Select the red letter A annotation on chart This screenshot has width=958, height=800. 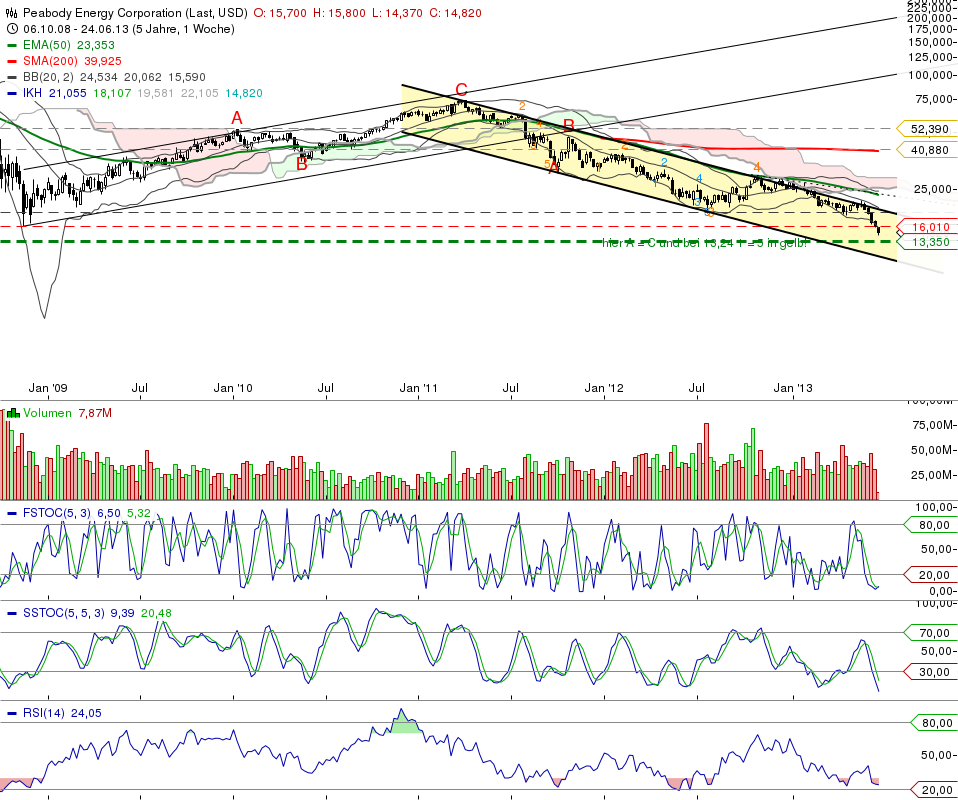coord(237,118)
